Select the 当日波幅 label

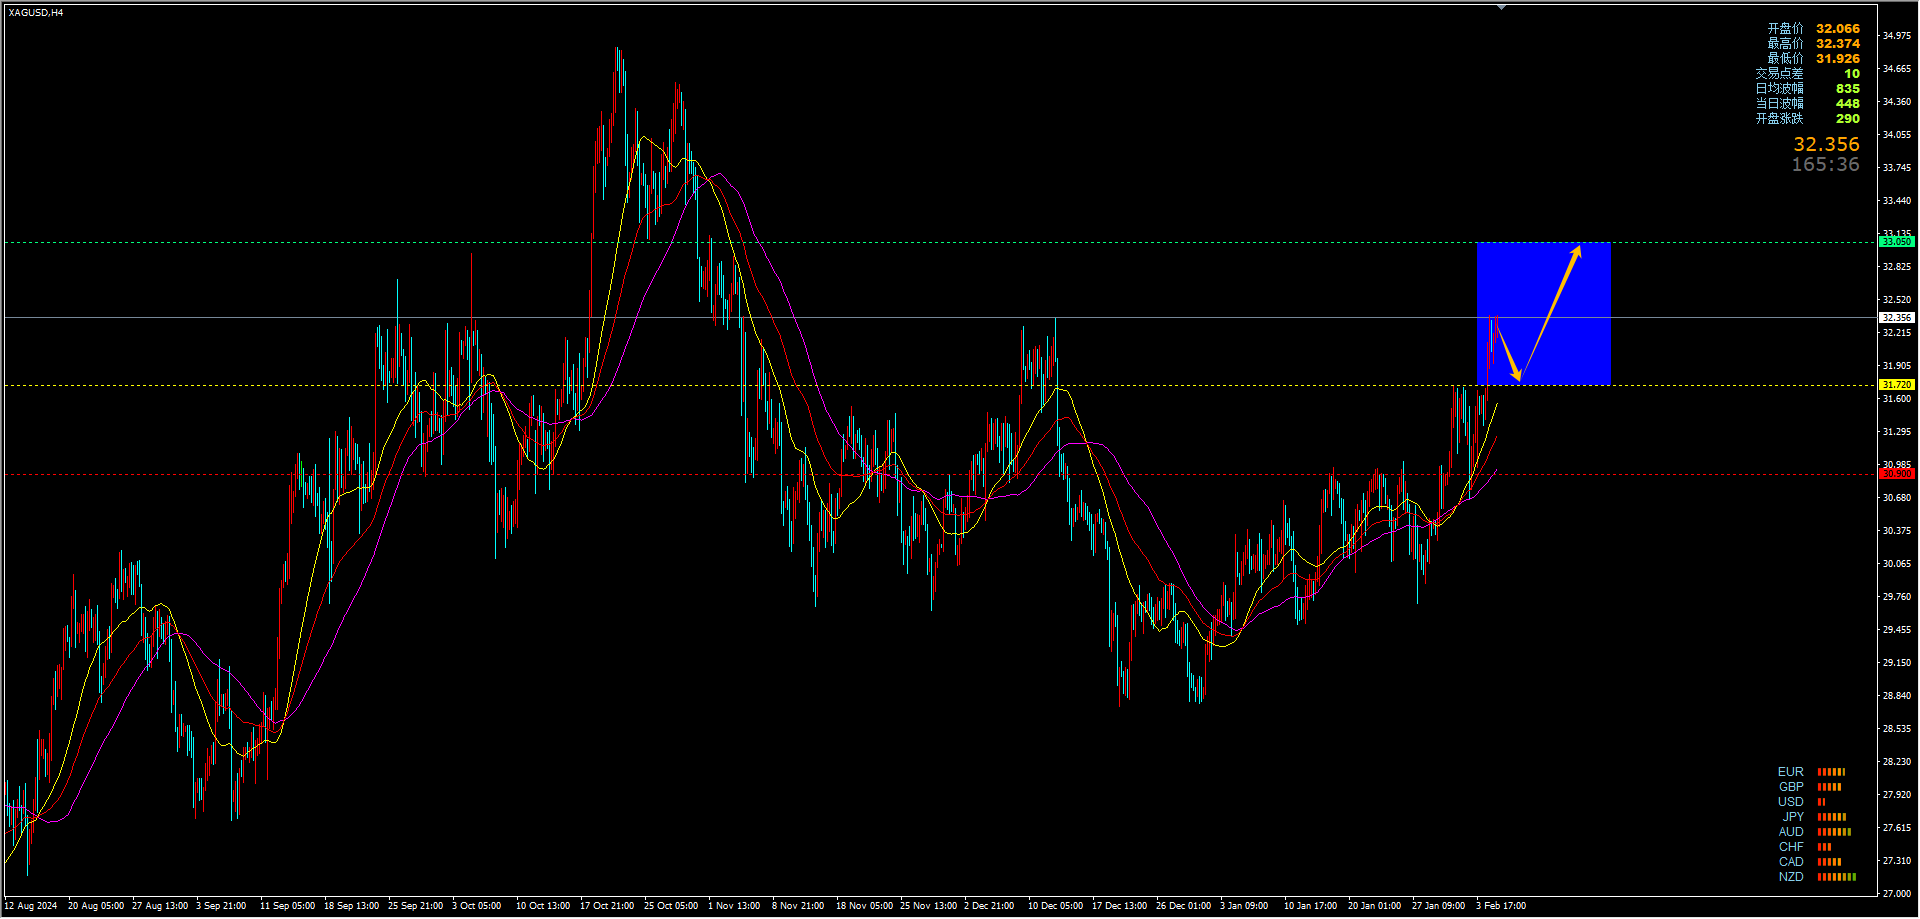[1779, 104]
